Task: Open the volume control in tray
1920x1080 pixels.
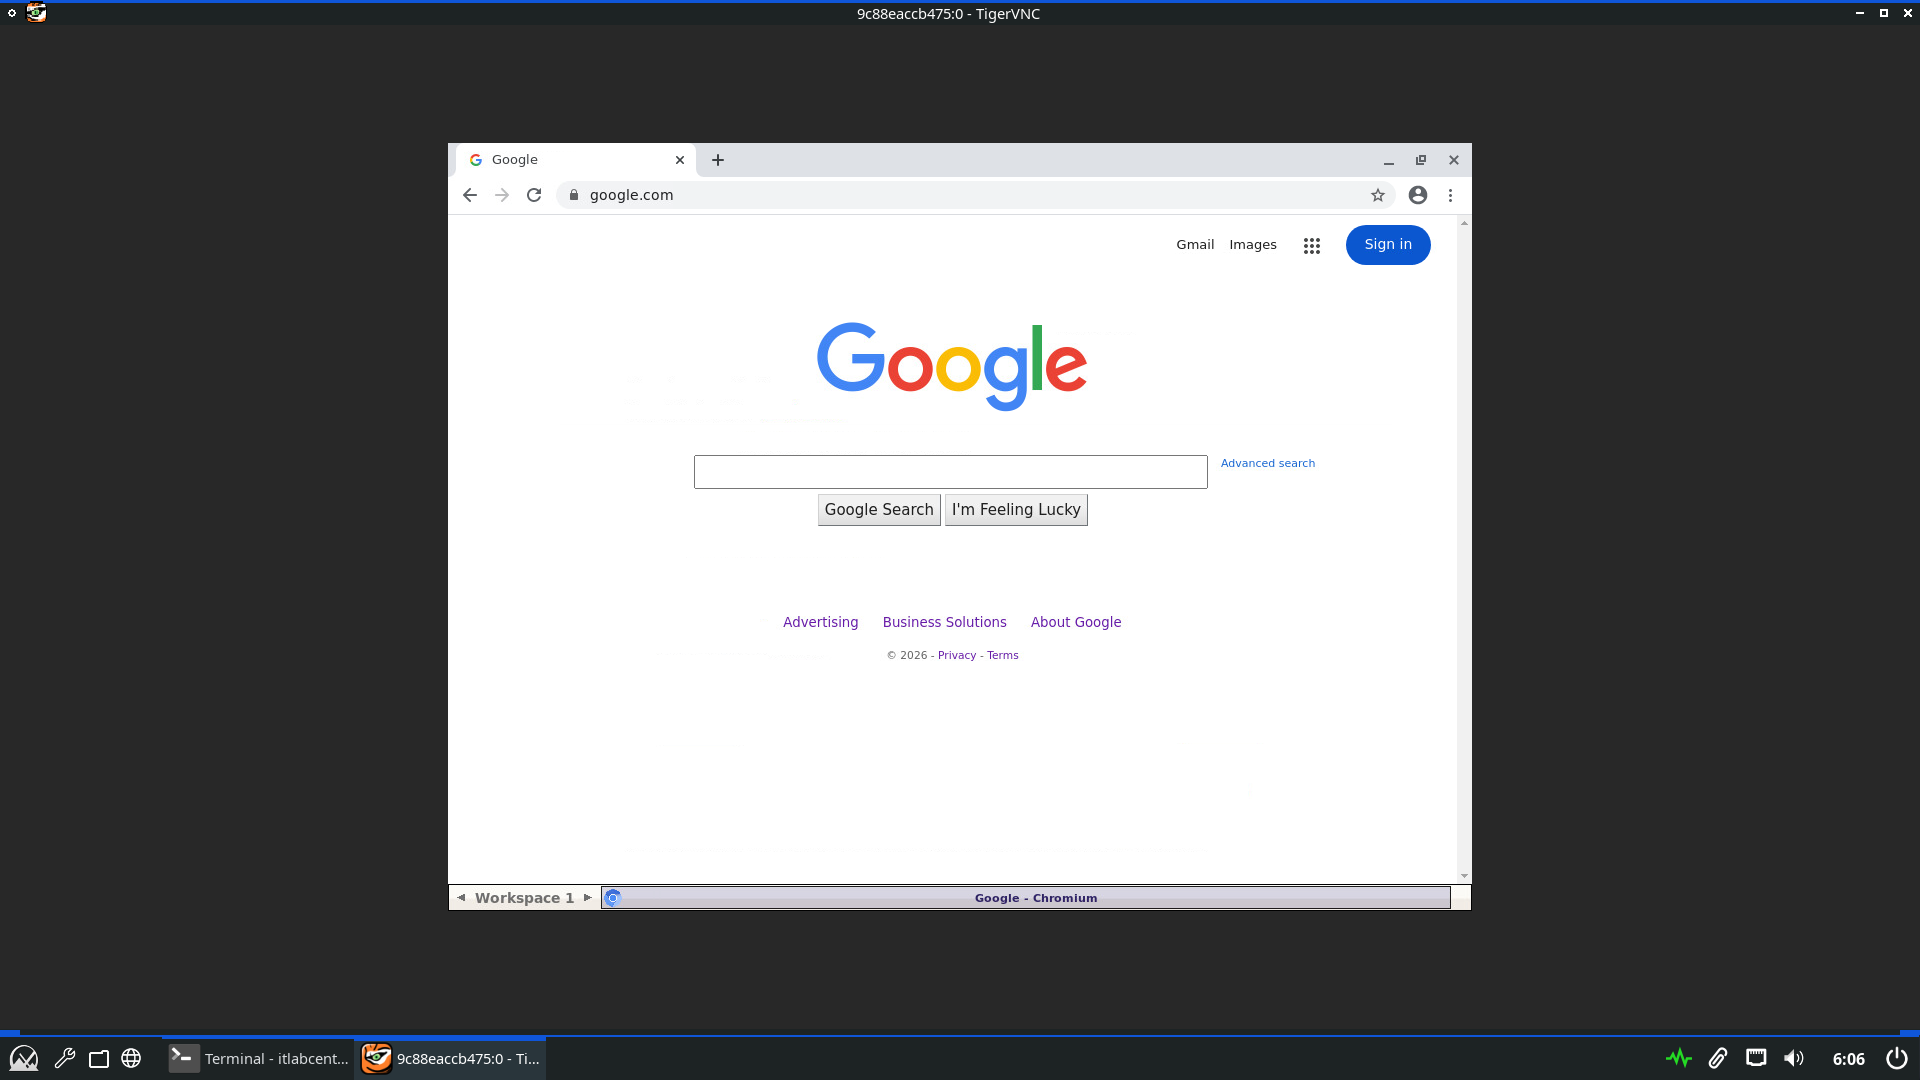Action: (x=1794, y=1058)
